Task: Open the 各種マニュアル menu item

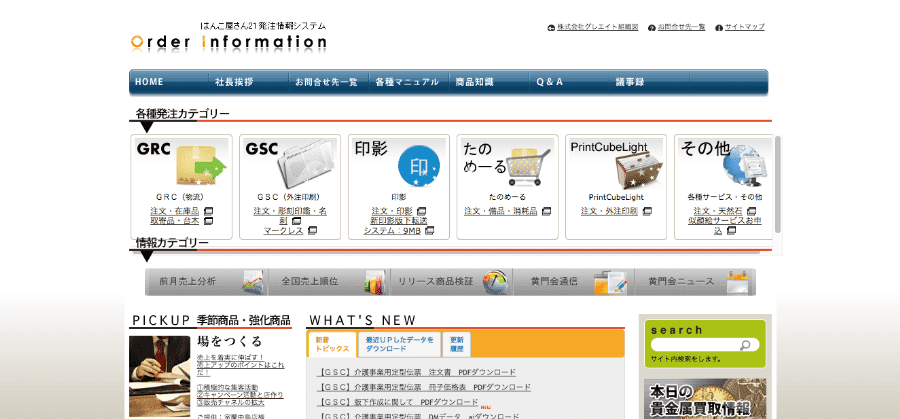Action: coord(407,82)
